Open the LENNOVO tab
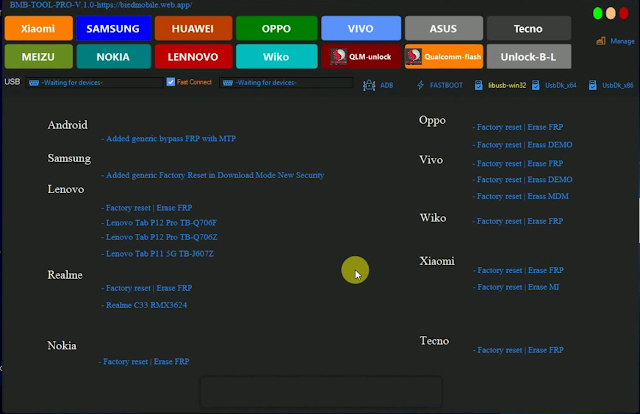Viewport: 640px width, 414px height. [x=193, y=56]
